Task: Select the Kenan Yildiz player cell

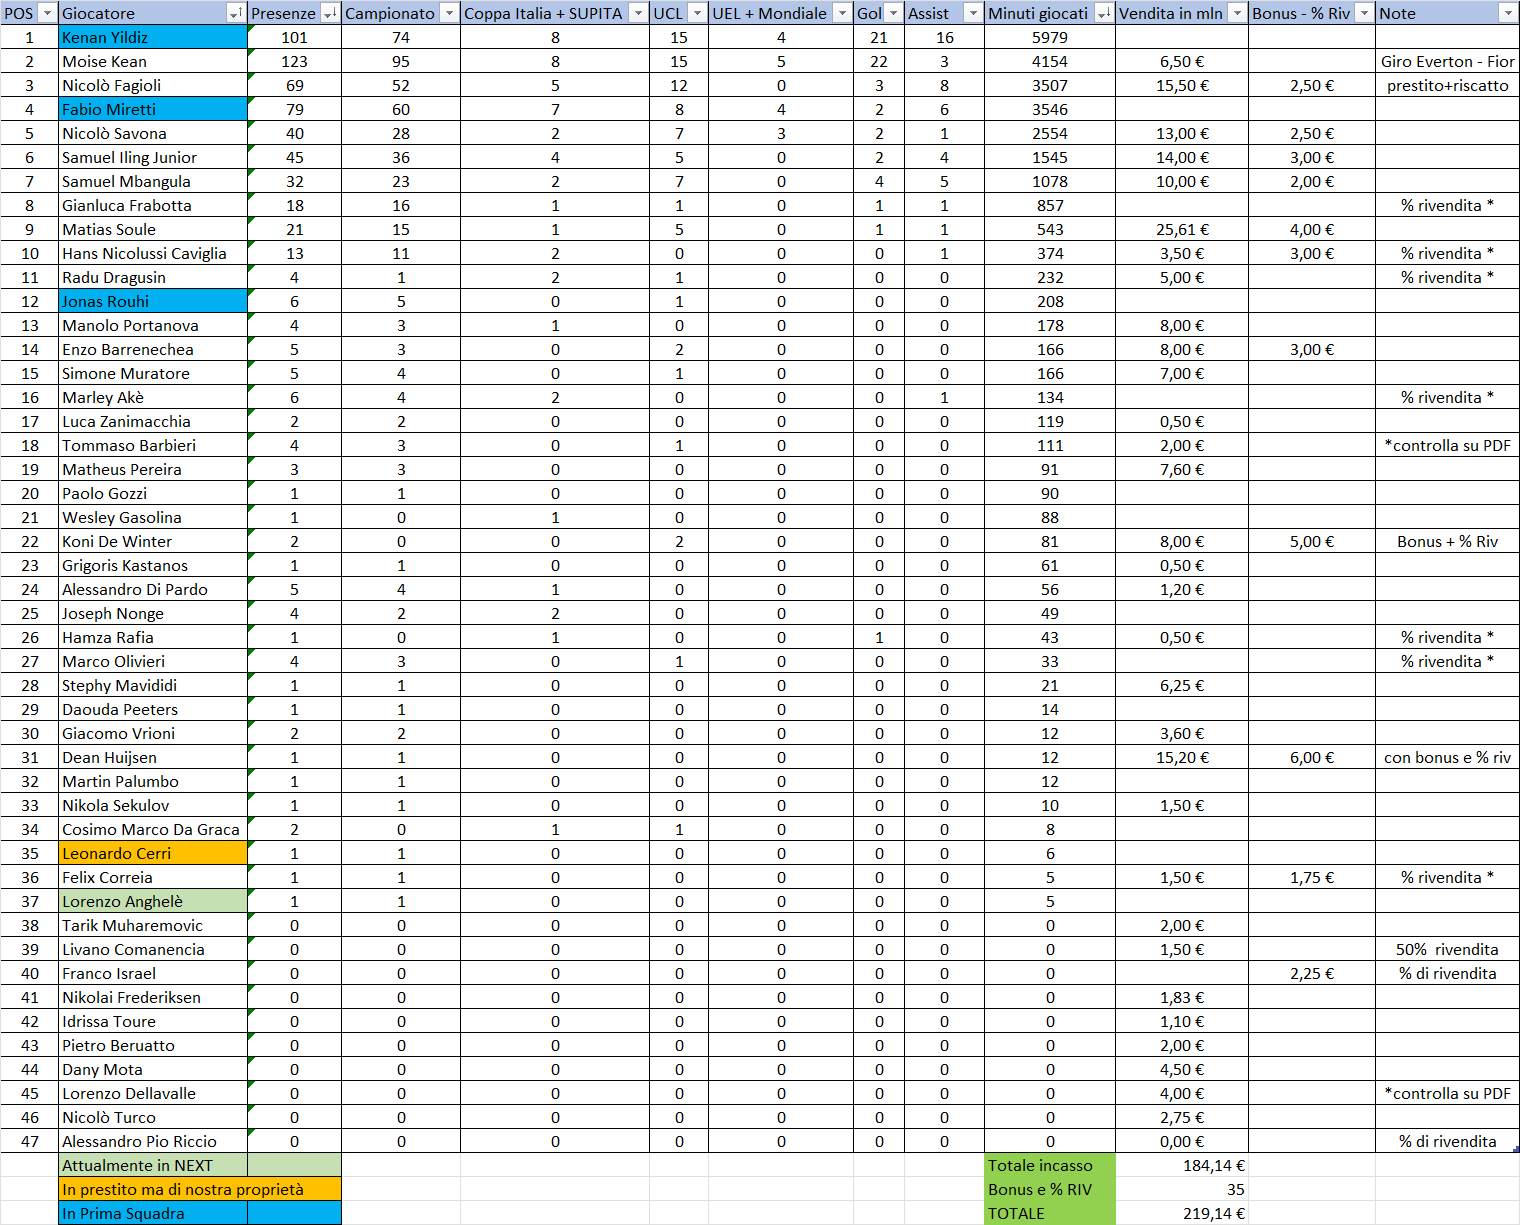Action: tap(152, 37)
